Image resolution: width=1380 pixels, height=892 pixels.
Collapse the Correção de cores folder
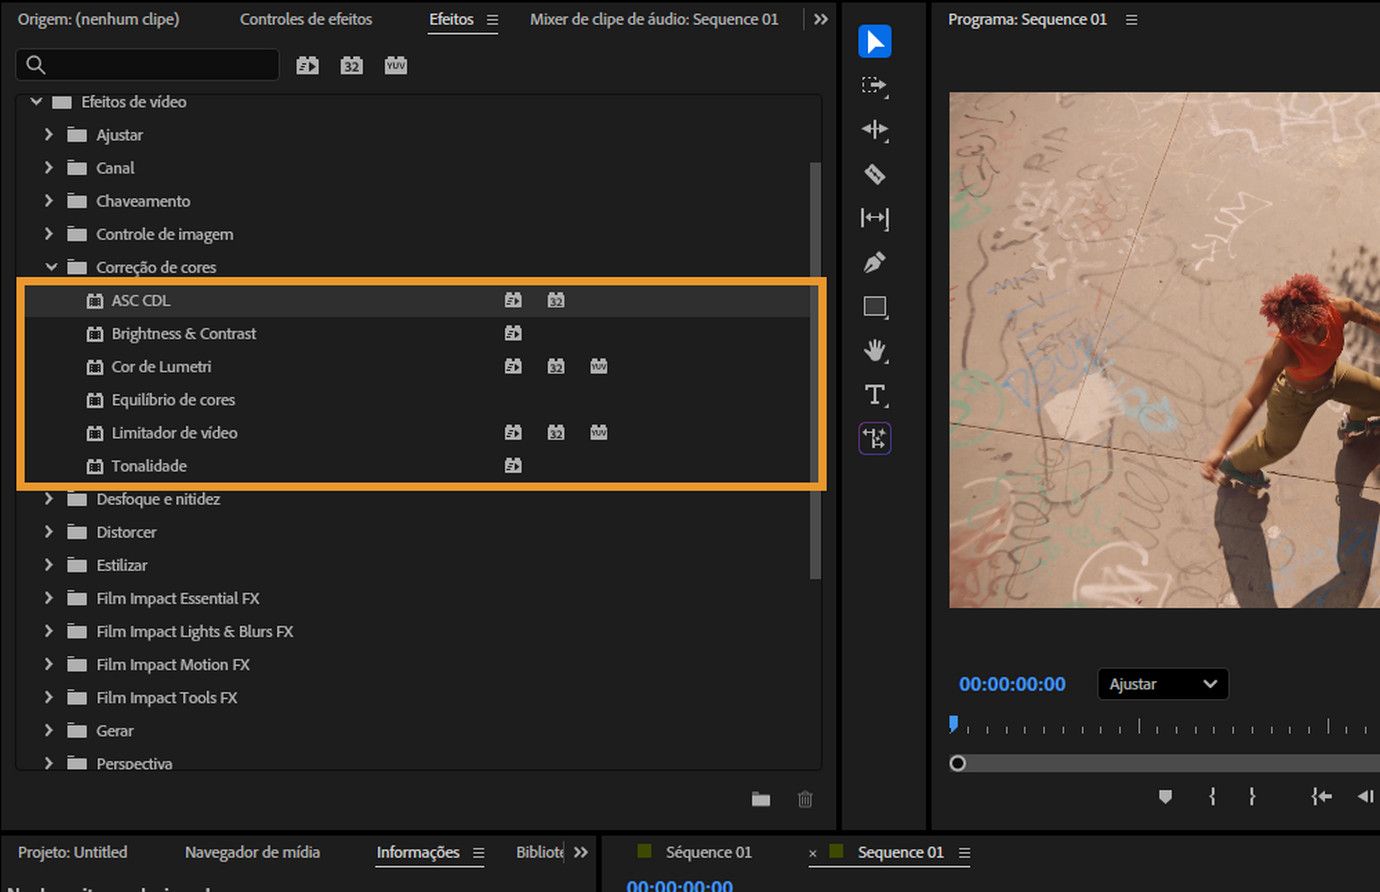[x=51, y=267]
